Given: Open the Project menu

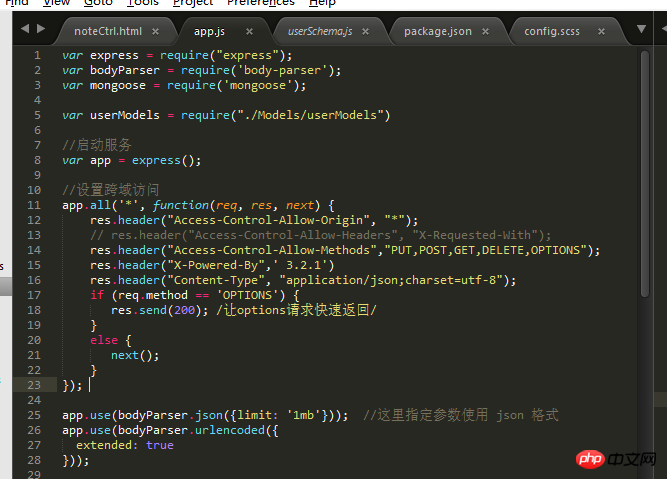Looking at the screenshot, I should pyautogui.click(x=193, y=3).
